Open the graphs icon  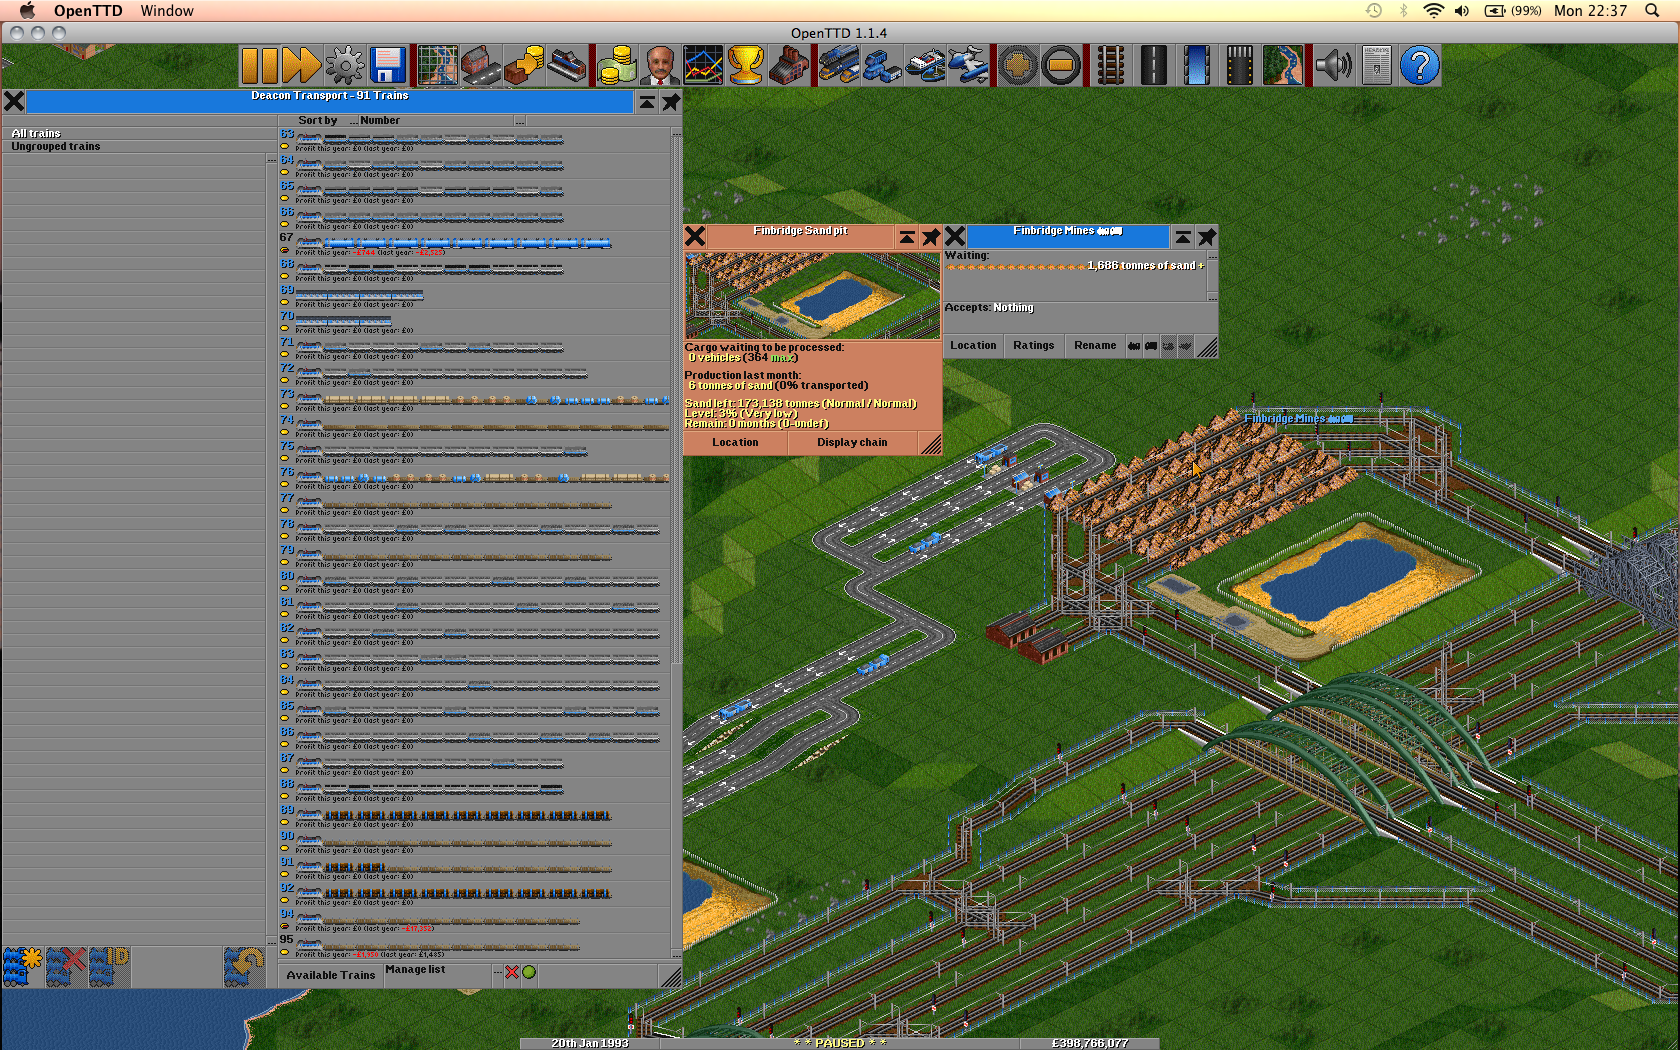point(703,66)
